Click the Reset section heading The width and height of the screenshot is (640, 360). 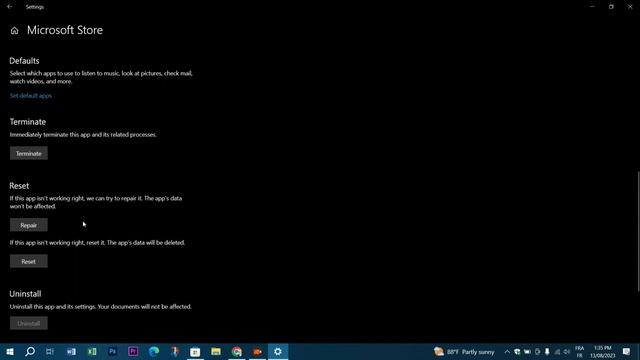point(19,186)
